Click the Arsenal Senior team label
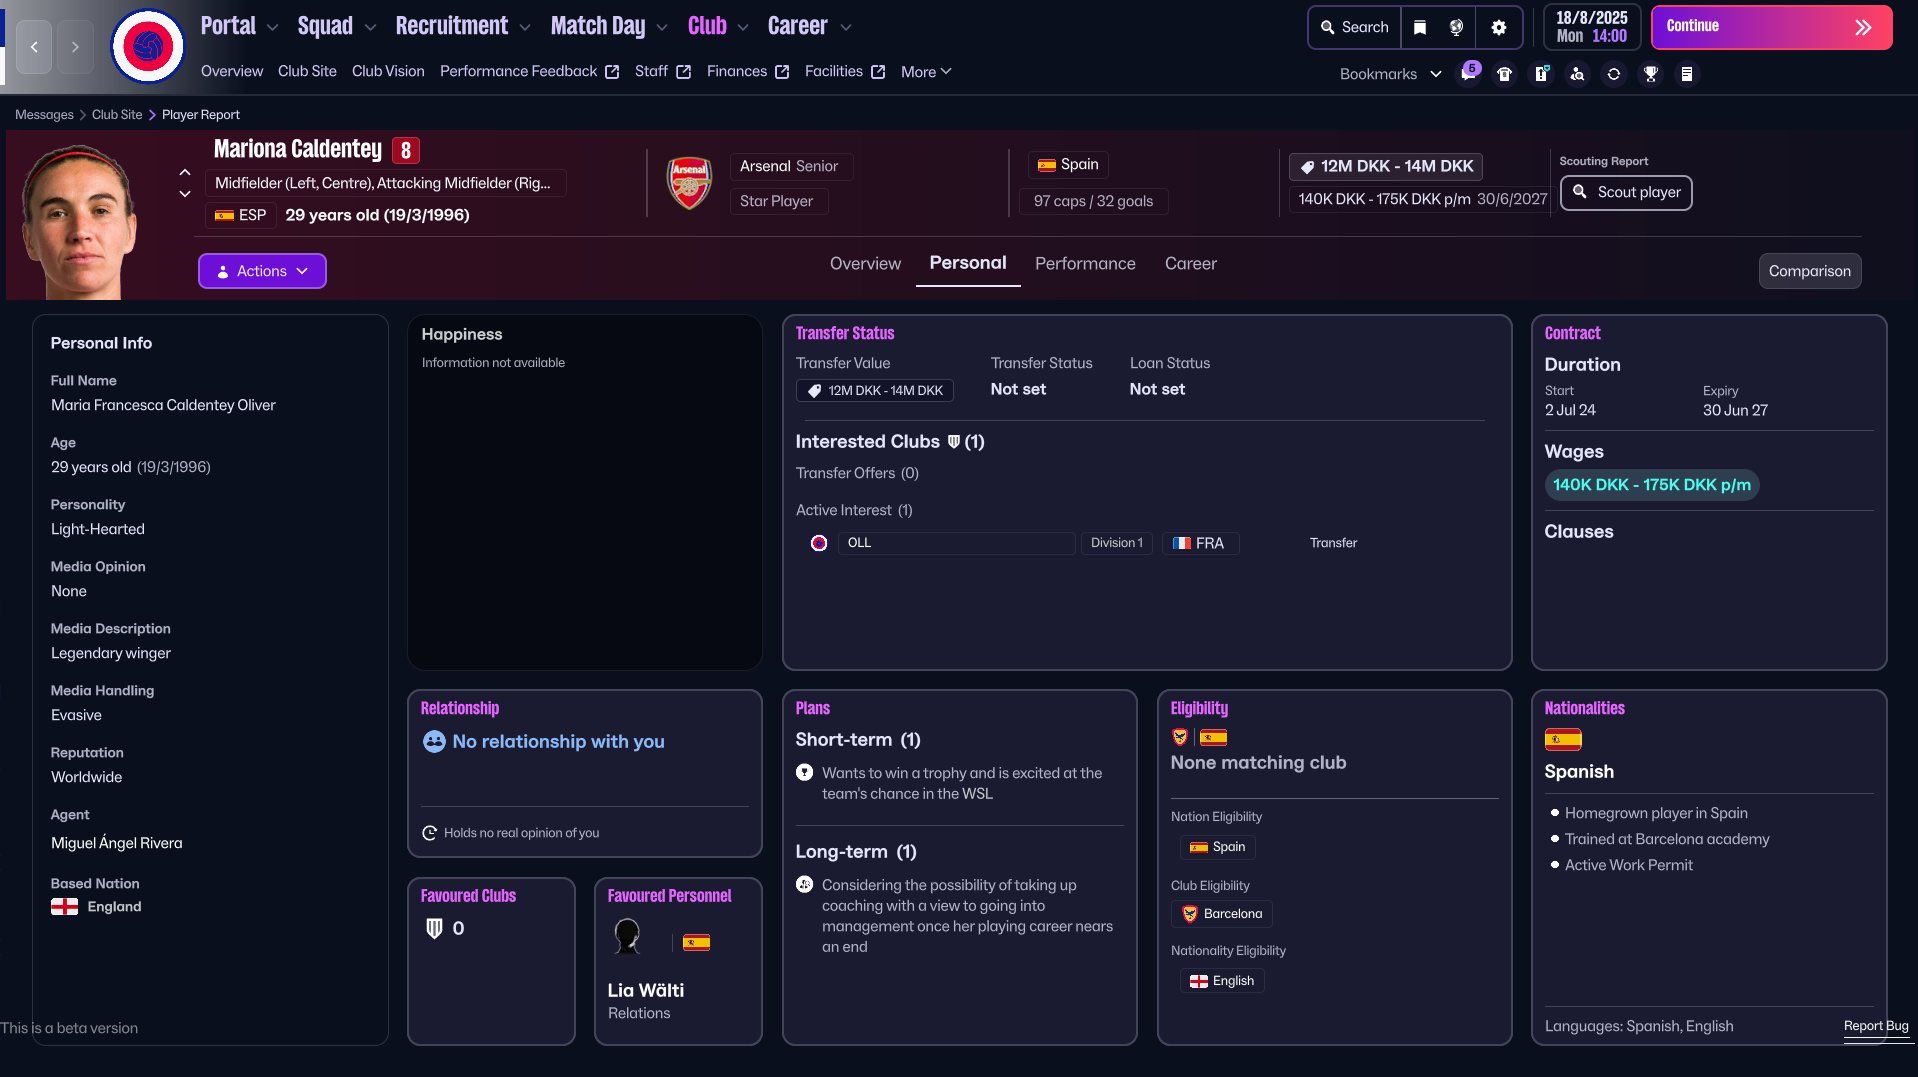The image size is (1918, 1077). tap(789, 166)
